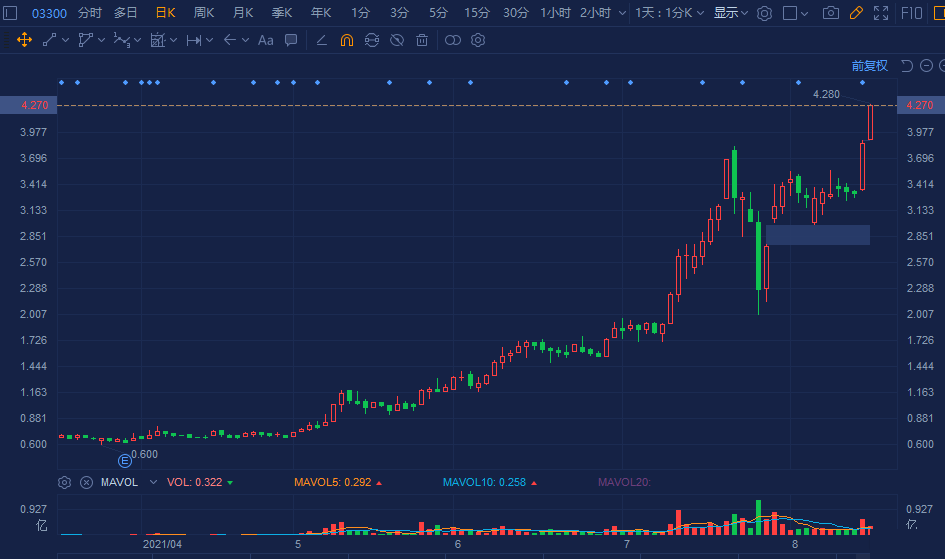The image size is (945, 559).
Task: Click the window layout square icon
Action: (x=790, y=13)
